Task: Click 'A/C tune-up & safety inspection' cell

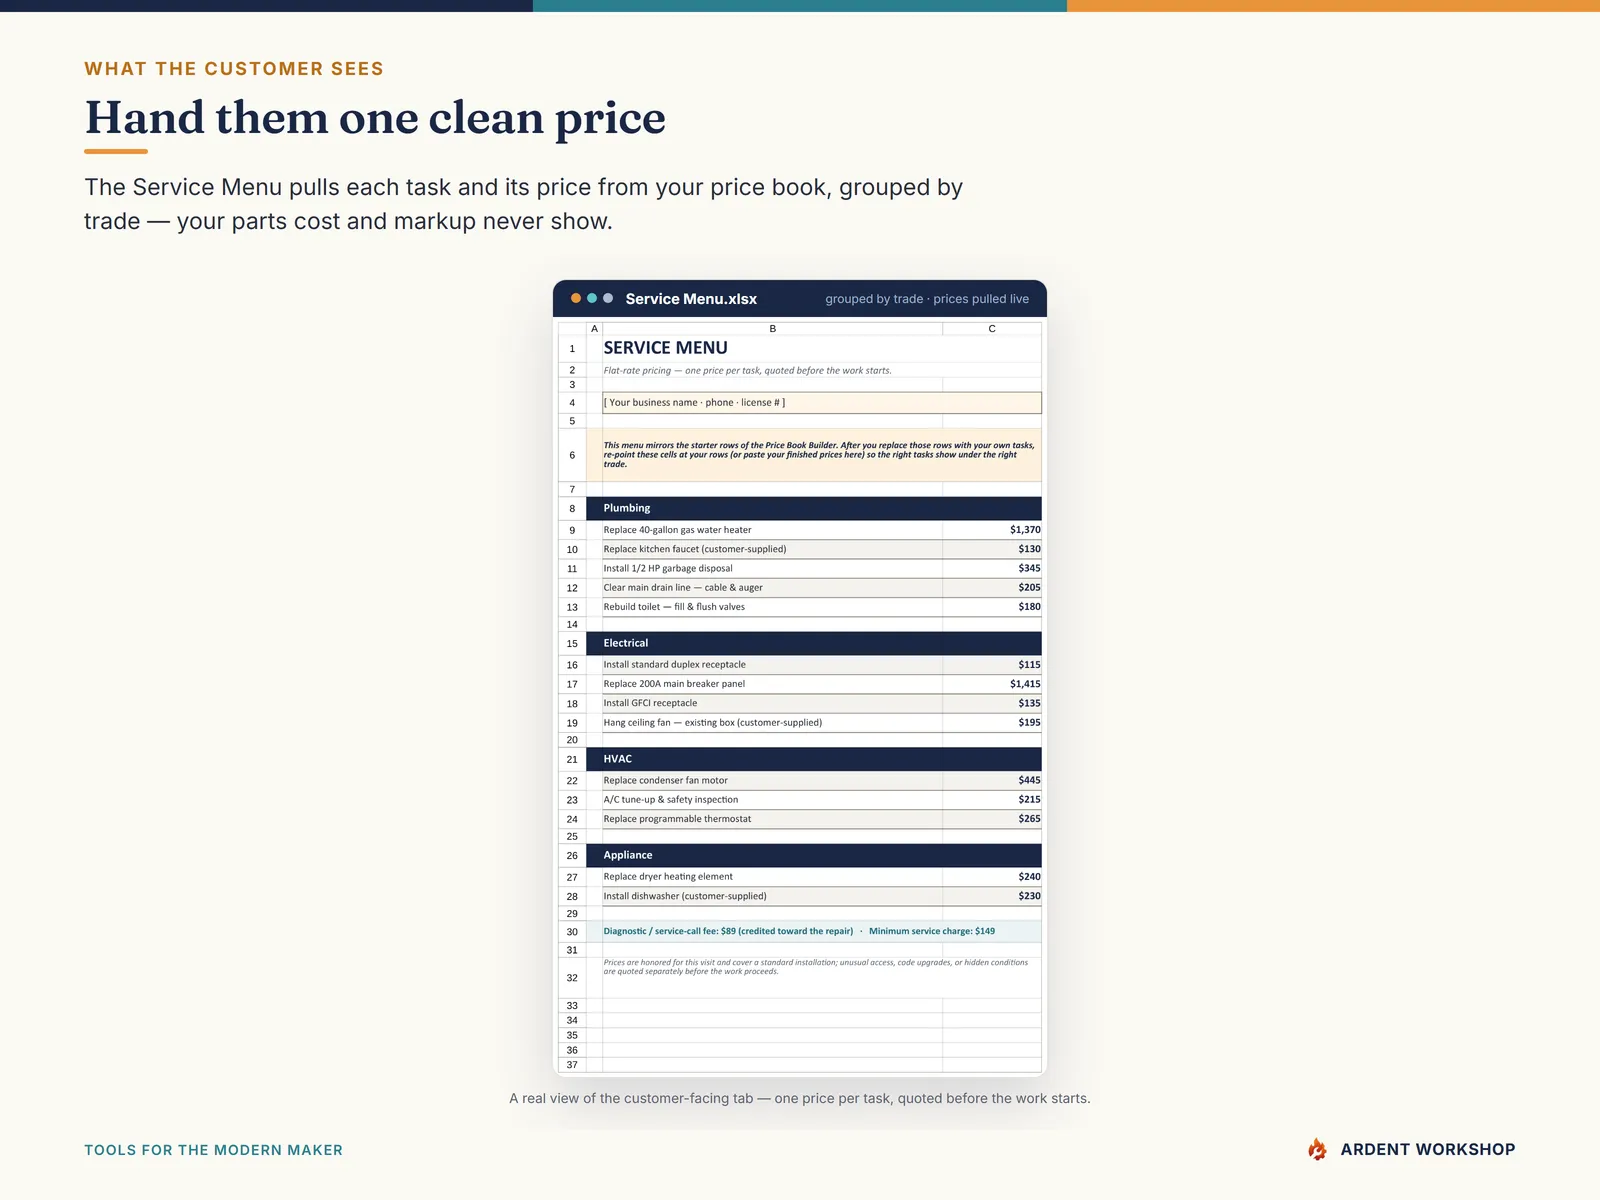Action: coord(772,799)
